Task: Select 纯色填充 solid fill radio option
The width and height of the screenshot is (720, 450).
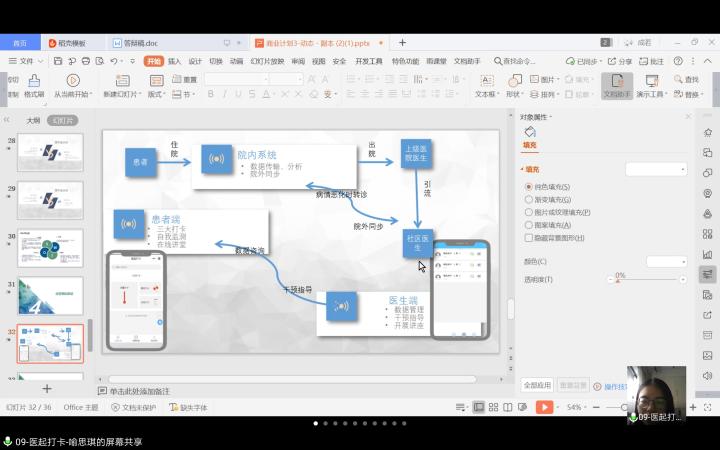Action: (x=529, y=187)
